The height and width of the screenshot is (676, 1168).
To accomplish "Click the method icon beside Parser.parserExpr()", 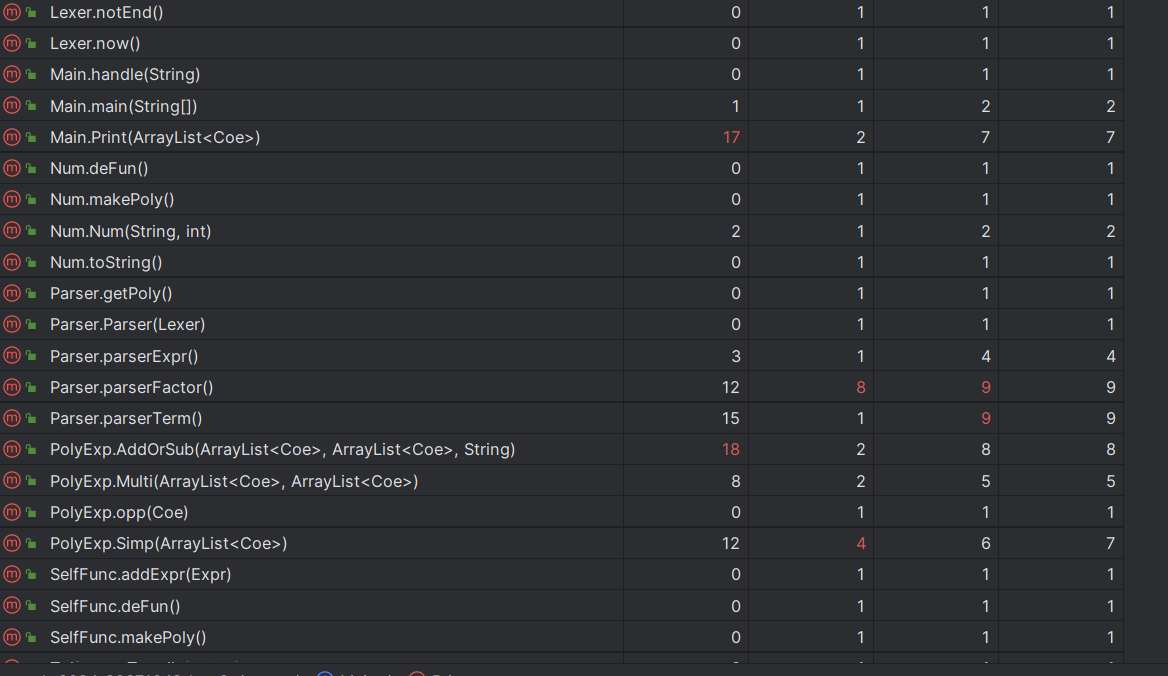I will 12,357.
